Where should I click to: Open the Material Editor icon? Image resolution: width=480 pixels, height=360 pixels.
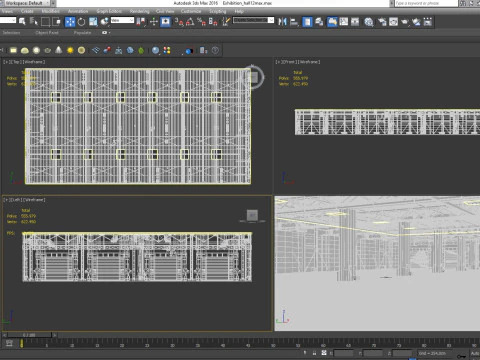click(368, 22)
